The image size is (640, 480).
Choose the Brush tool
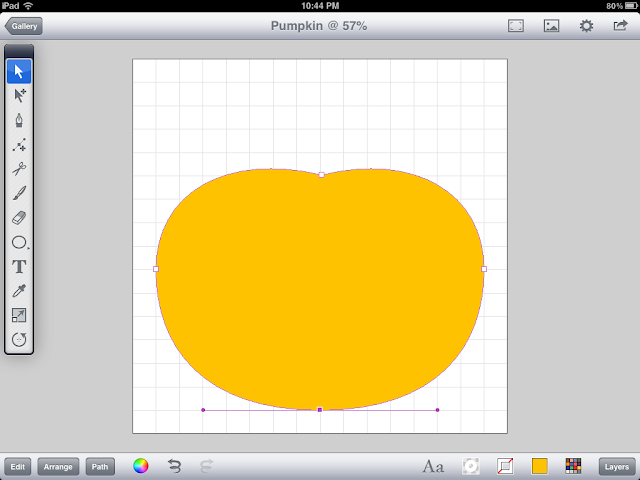[19, 193]
